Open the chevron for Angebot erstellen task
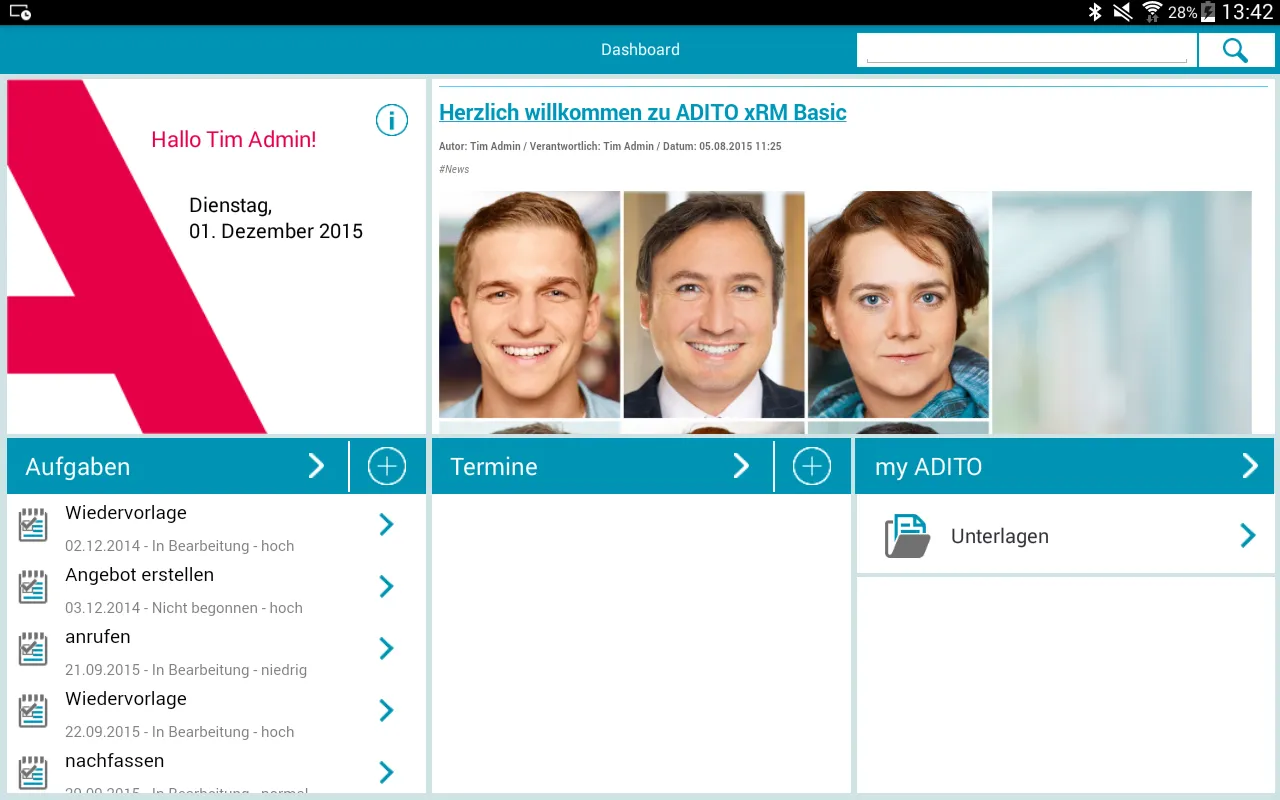 coord(387,587)
